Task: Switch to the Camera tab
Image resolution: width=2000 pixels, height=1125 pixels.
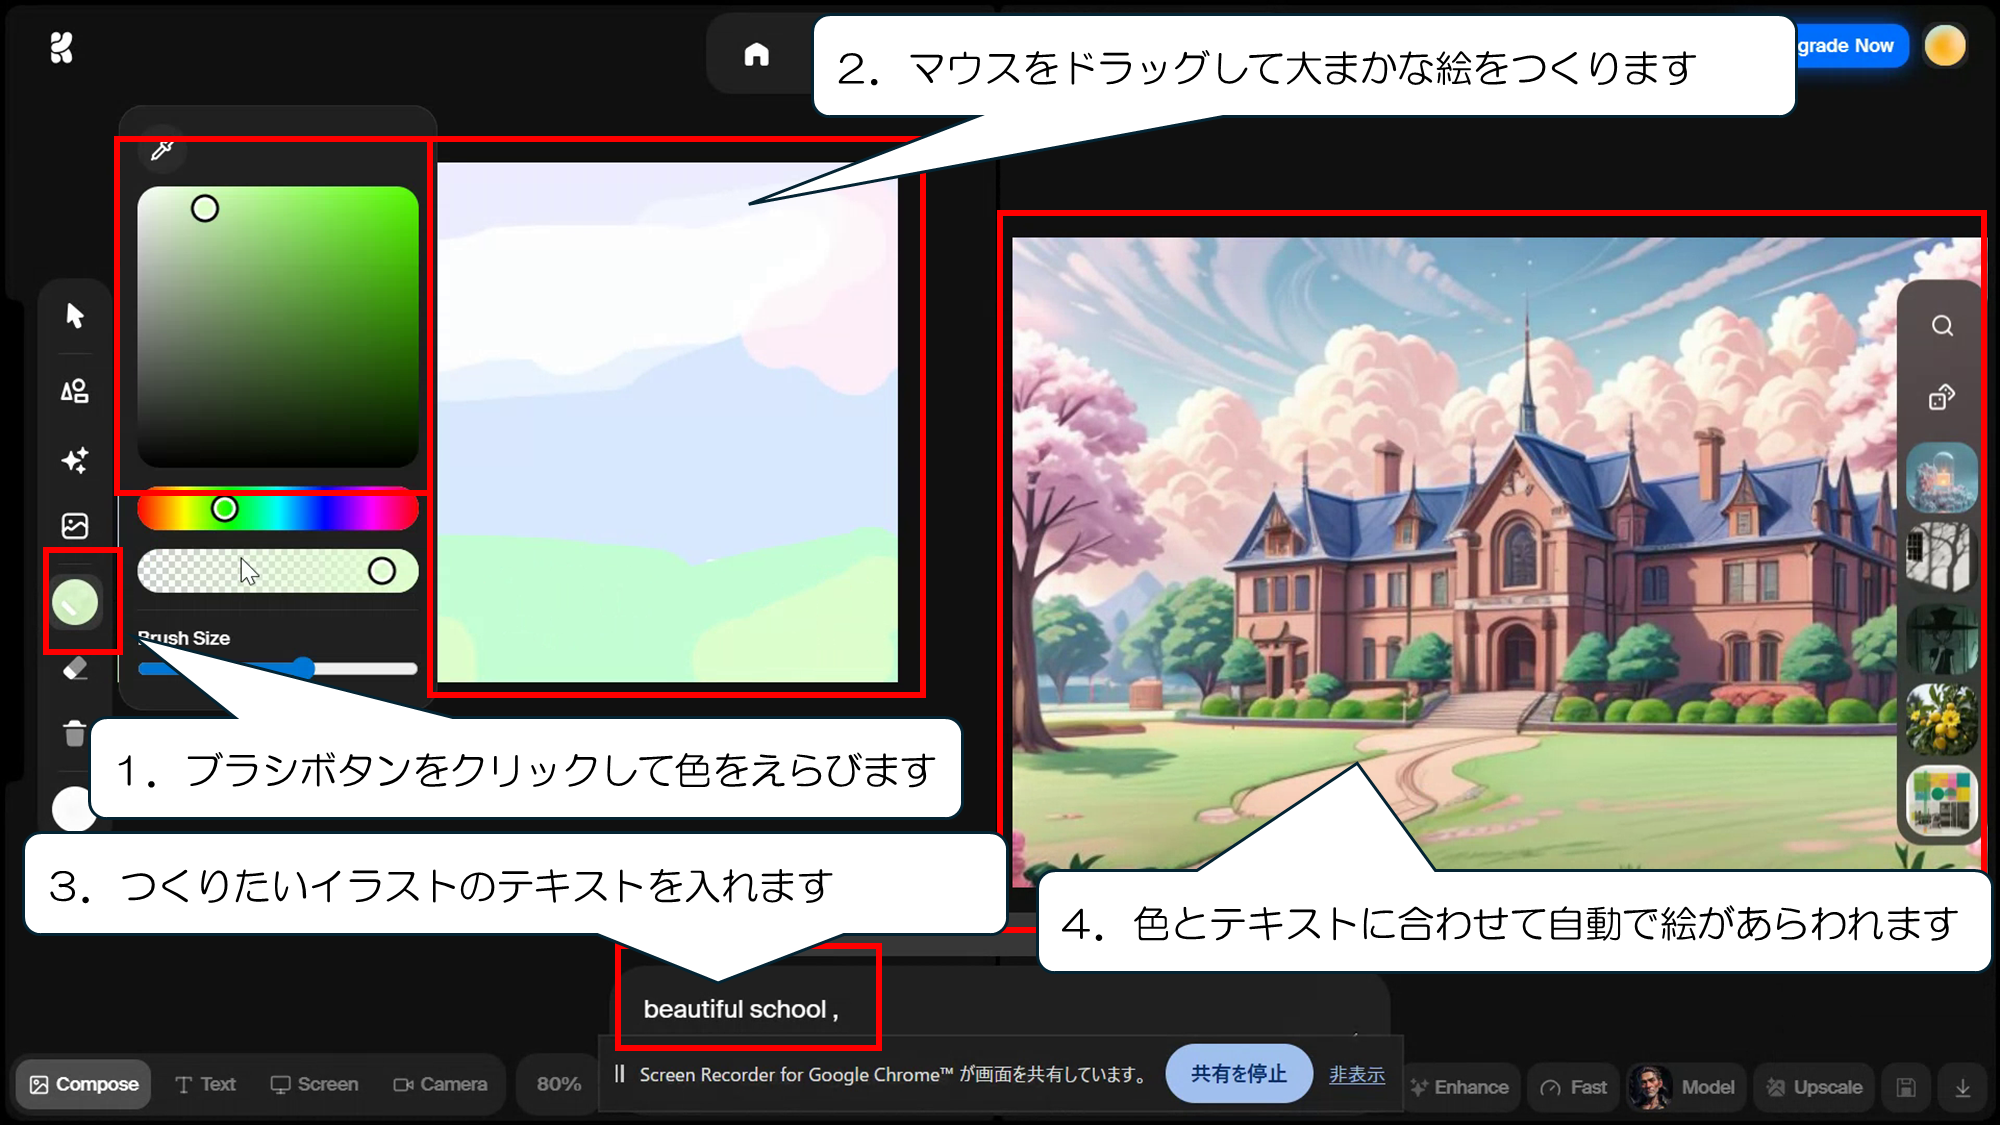Action: tap(440, 1084)
